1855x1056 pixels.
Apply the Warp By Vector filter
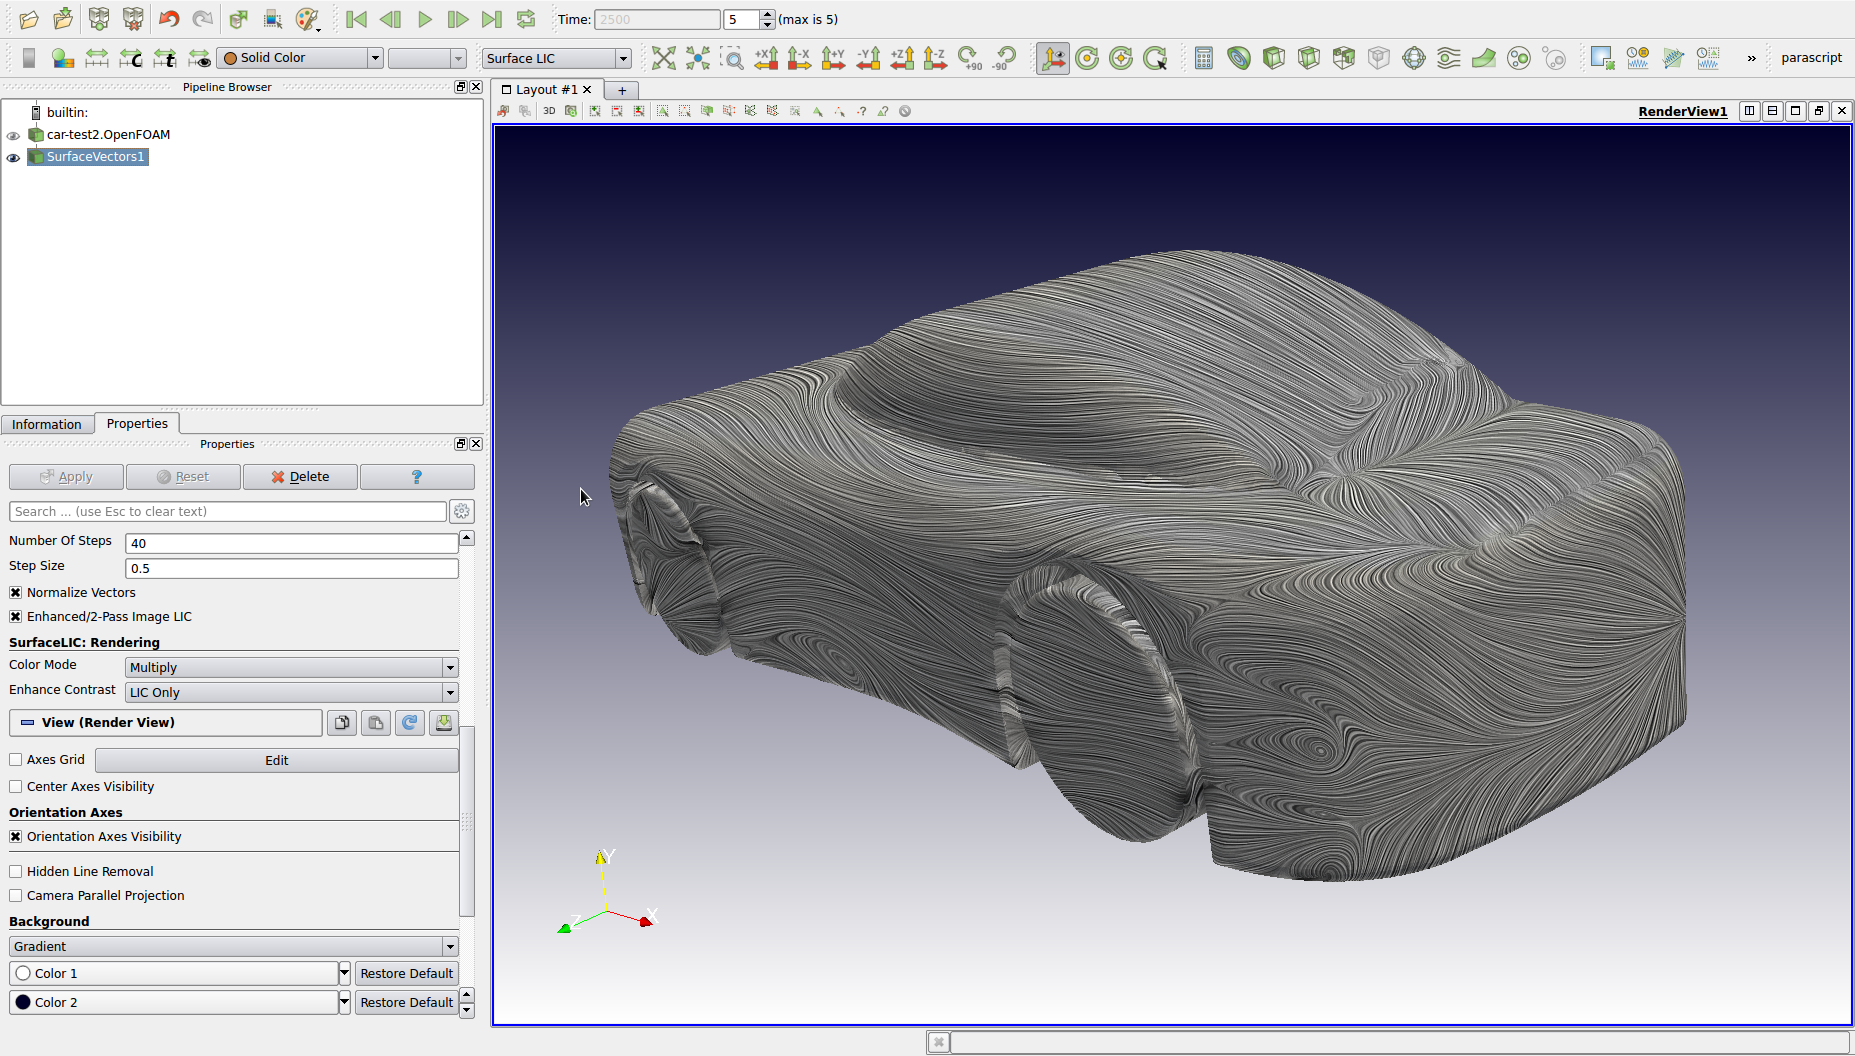coord(1484,58)
